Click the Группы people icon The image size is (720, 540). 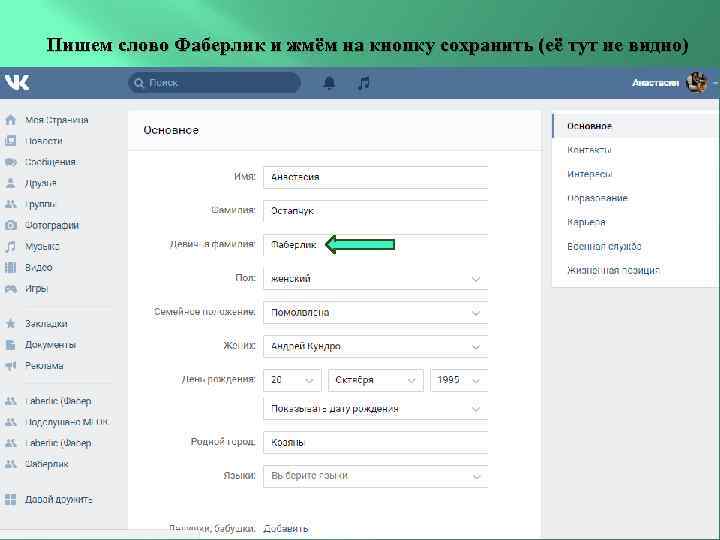(11, 204)
